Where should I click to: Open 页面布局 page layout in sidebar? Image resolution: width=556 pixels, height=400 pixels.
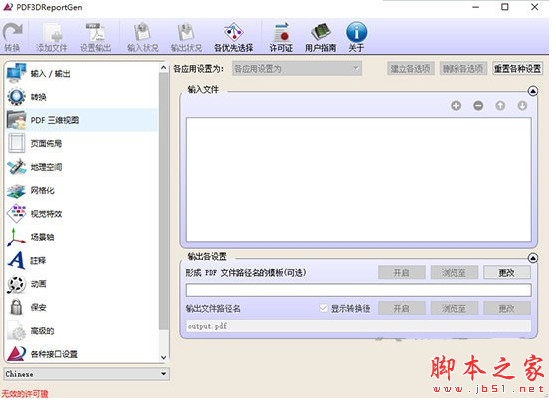point(82,144)
